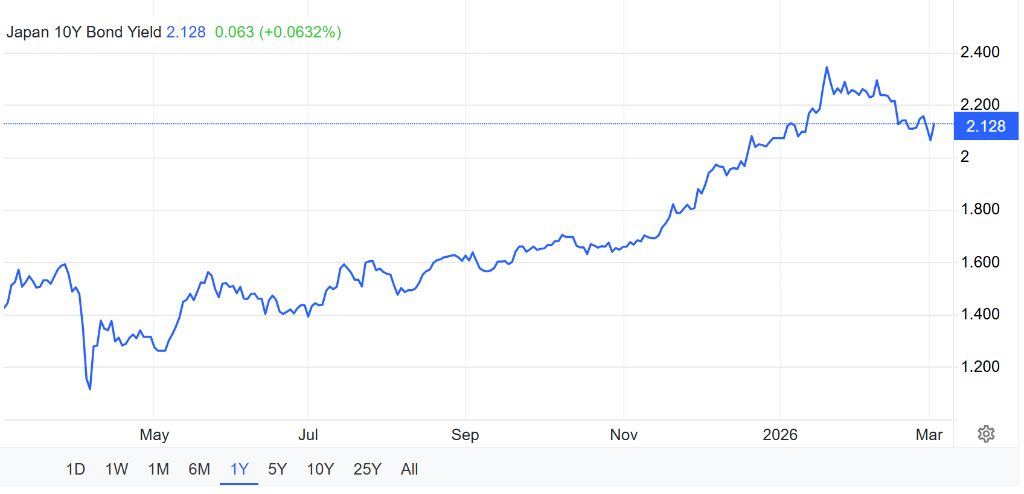Click the green 0.063 change value
Screen dimensions: 1024x494
[x=234, y=32]
